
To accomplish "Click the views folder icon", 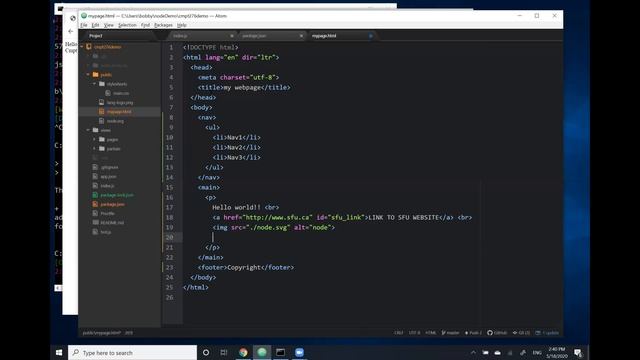I will [96, 130].
